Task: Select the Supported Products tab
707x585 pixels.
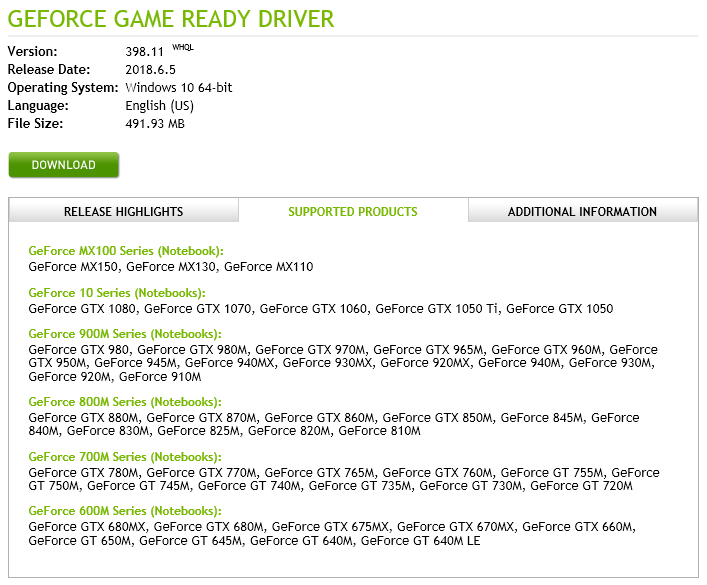Action: tap(353, 211)
